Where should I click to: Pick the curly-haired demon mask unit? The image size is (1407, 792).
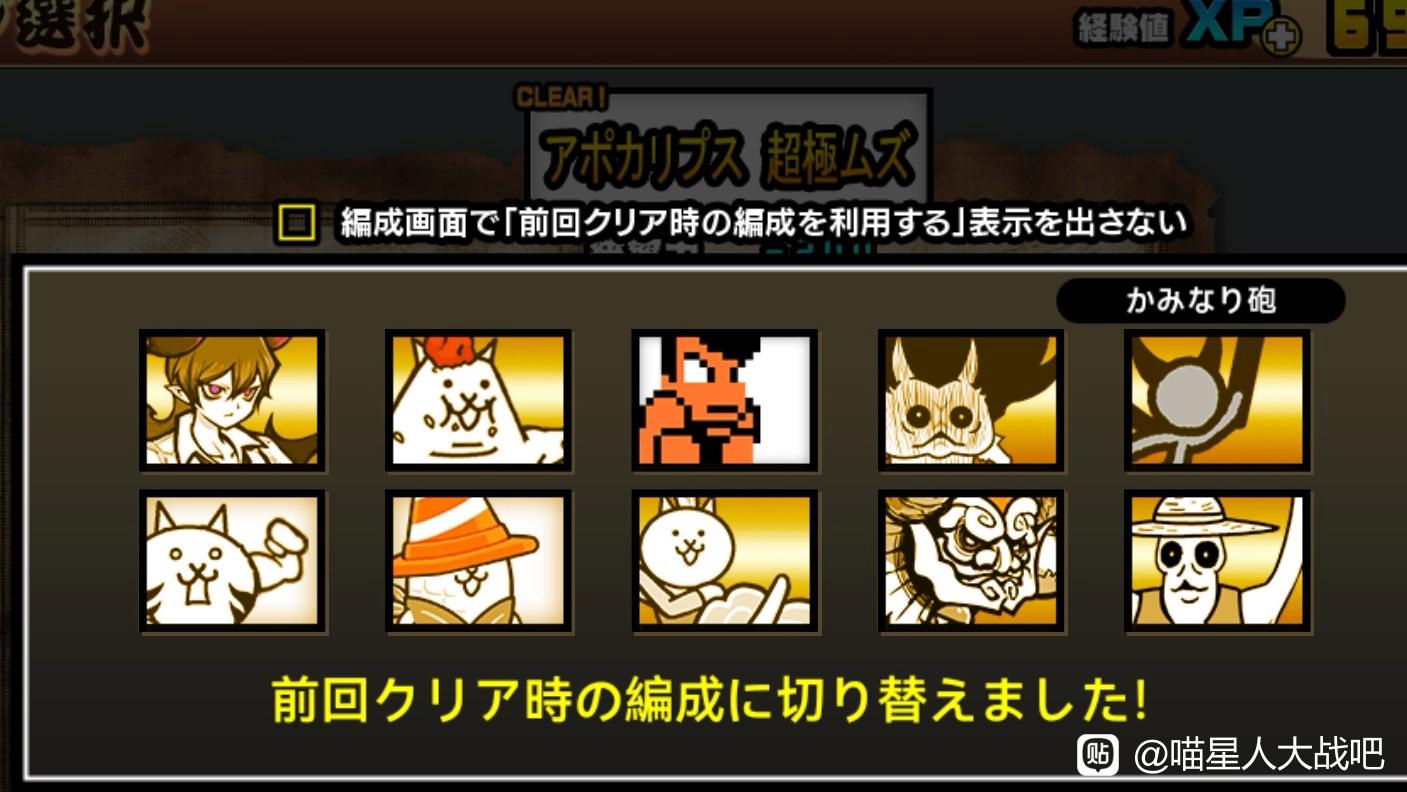(971, 561)
